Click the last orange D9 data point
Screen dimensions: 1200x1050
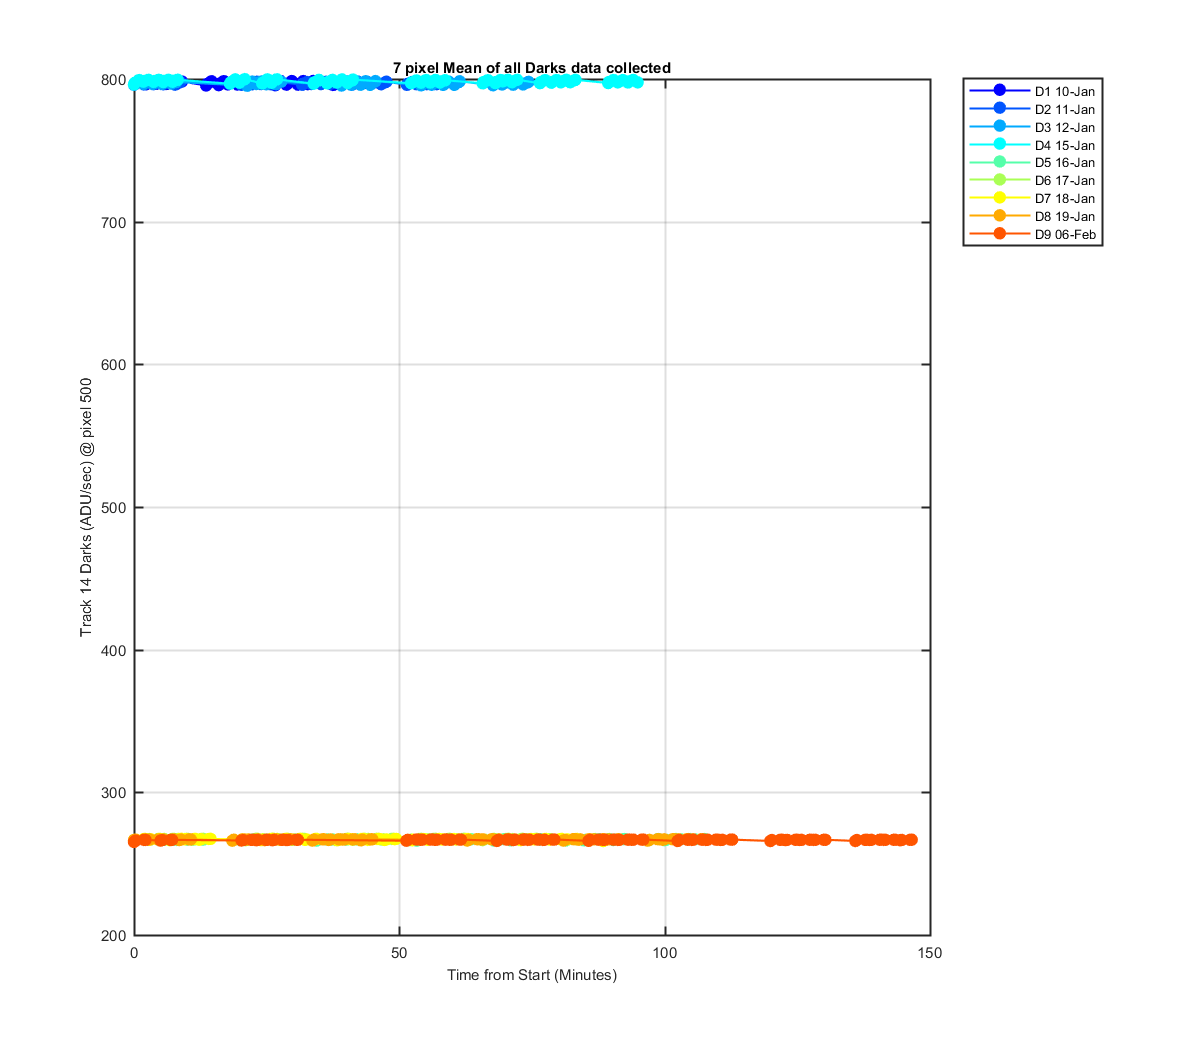(x=911, y=840)
